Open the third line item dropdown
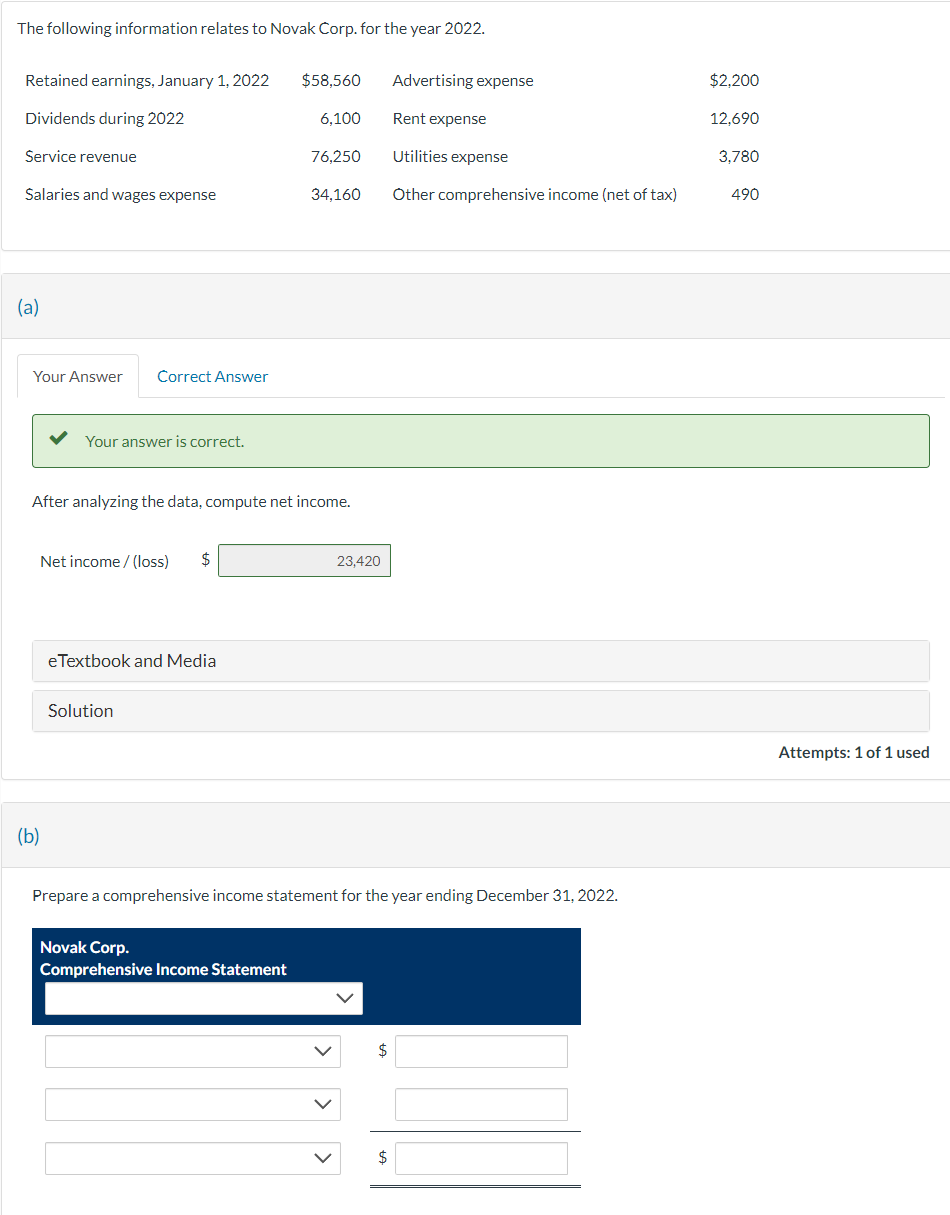The image size is (950, 1215). click(193, 1158)
